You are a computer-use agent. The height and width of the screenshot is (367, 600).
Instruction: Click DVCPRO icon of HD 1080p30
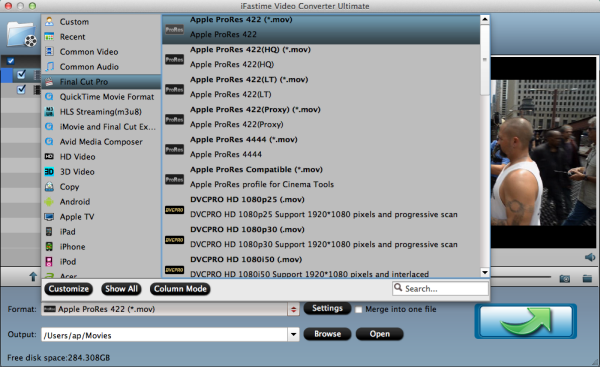pos(174,240)
